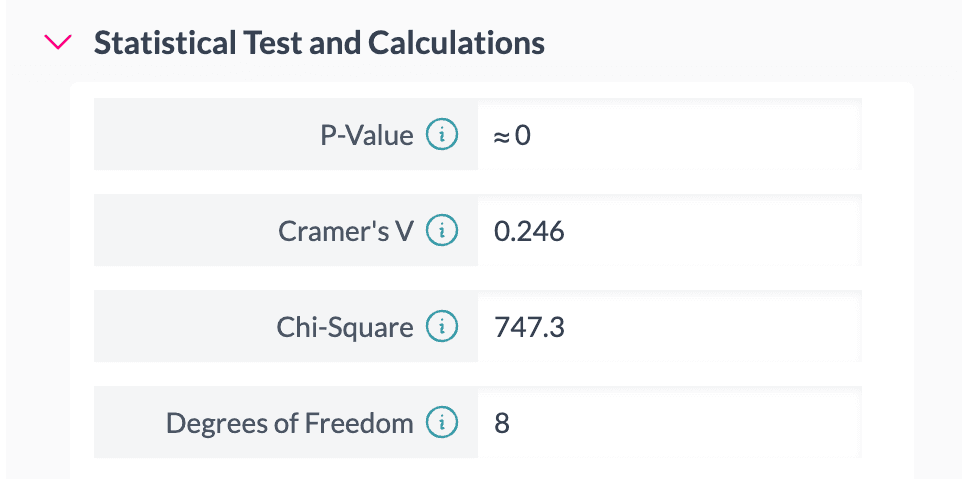The image size is (962, 479).
Task: Click empty card space below Degrees of Freedom row
Action: coord(480,468)
